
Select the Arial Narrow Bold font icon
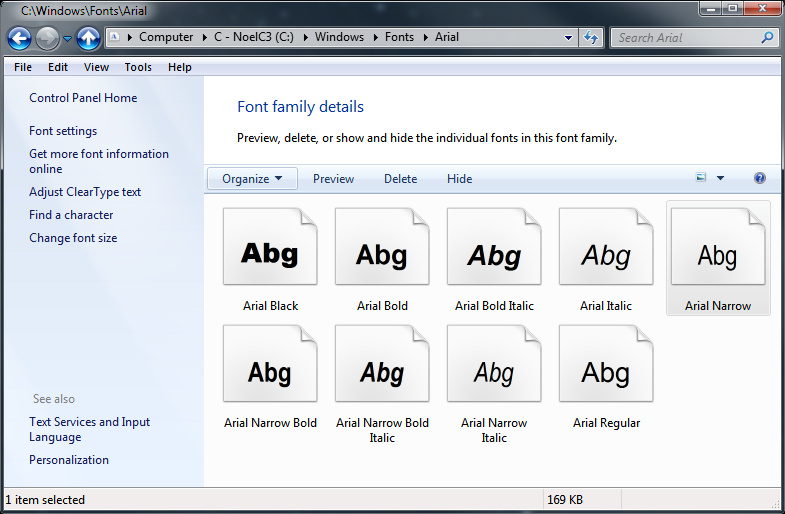click(270, 363)
